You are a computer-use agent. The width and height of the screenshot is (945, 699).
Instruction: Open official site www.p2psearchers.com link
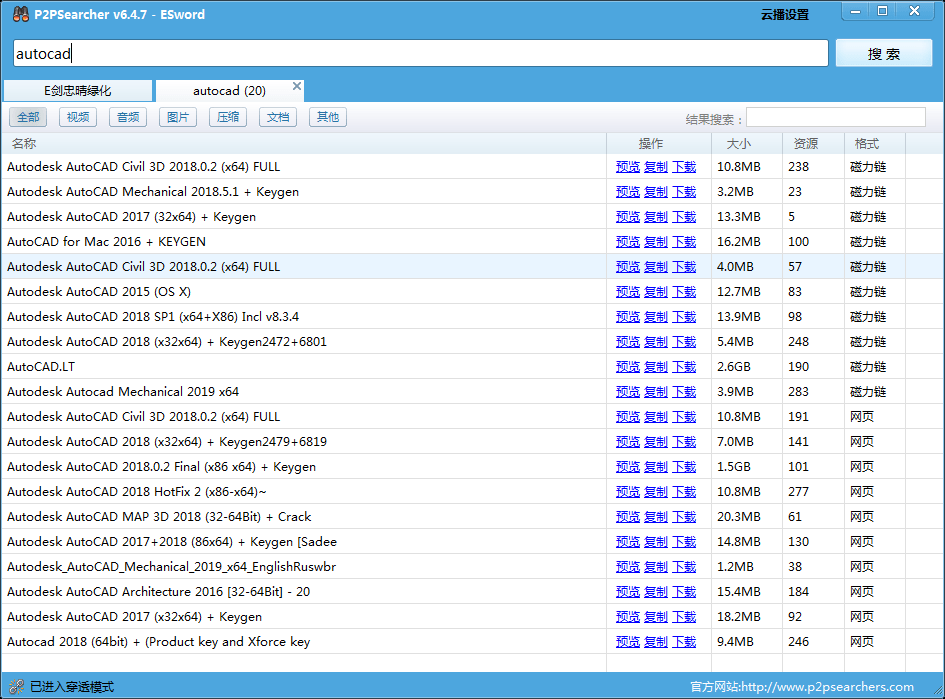point(802,687)
